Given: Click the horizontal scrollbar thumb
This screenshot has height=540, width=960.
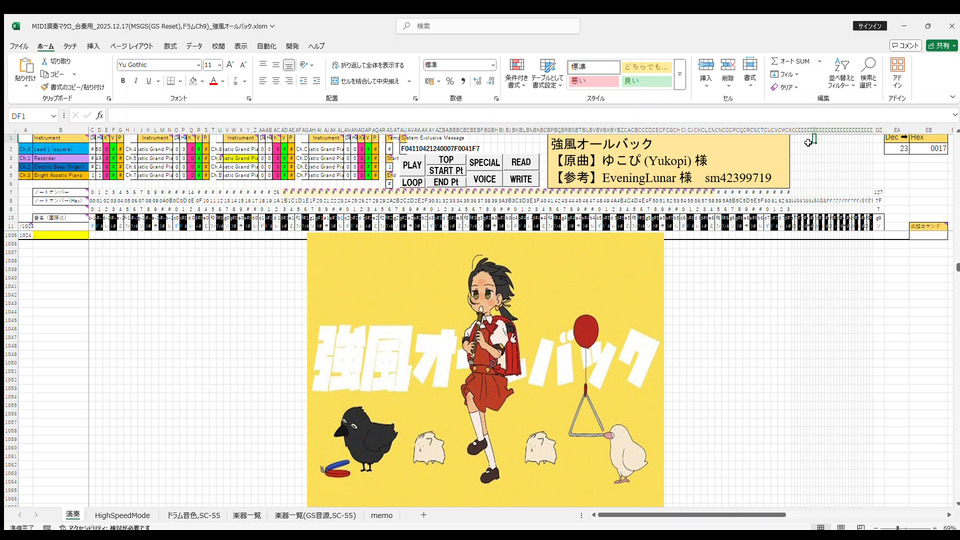Looking at the screenshot, I should tap(691, 515).
